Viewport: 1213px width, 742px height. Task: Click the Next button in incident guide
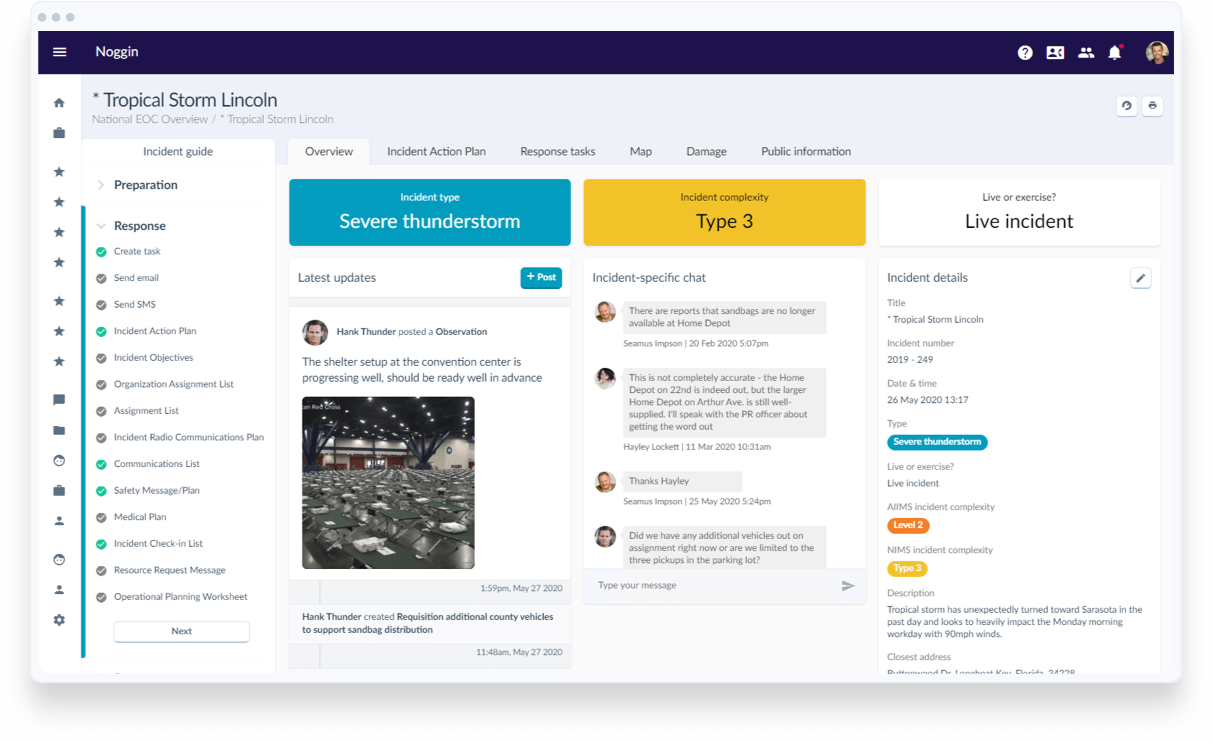point(181,632)
